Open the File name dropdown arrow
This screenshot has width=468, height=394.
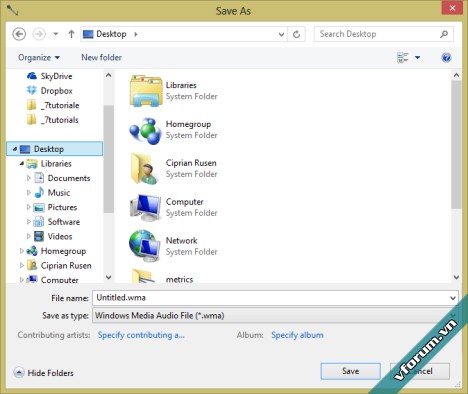coord(453,298)
